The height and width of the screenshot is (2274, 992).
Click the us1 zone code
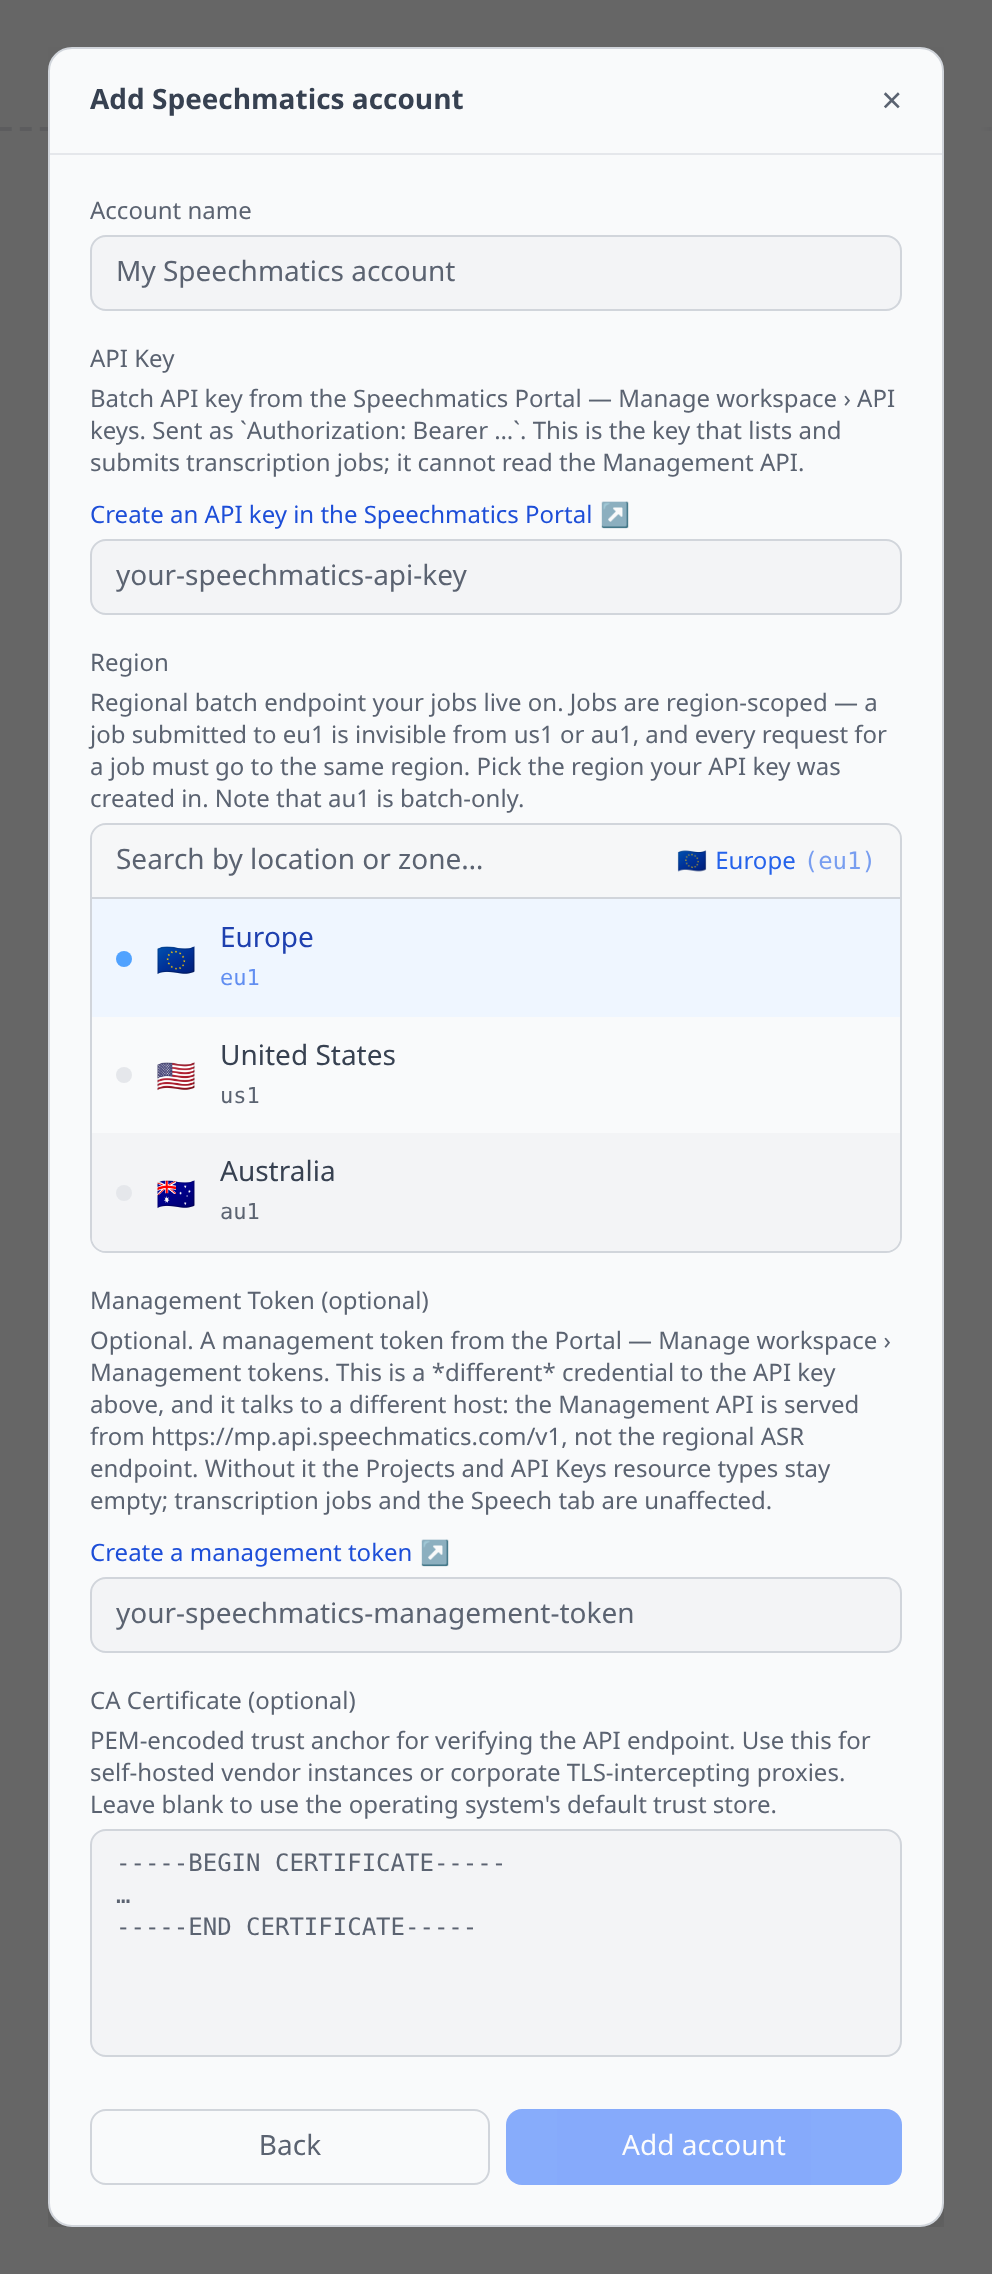[240, 1096]
